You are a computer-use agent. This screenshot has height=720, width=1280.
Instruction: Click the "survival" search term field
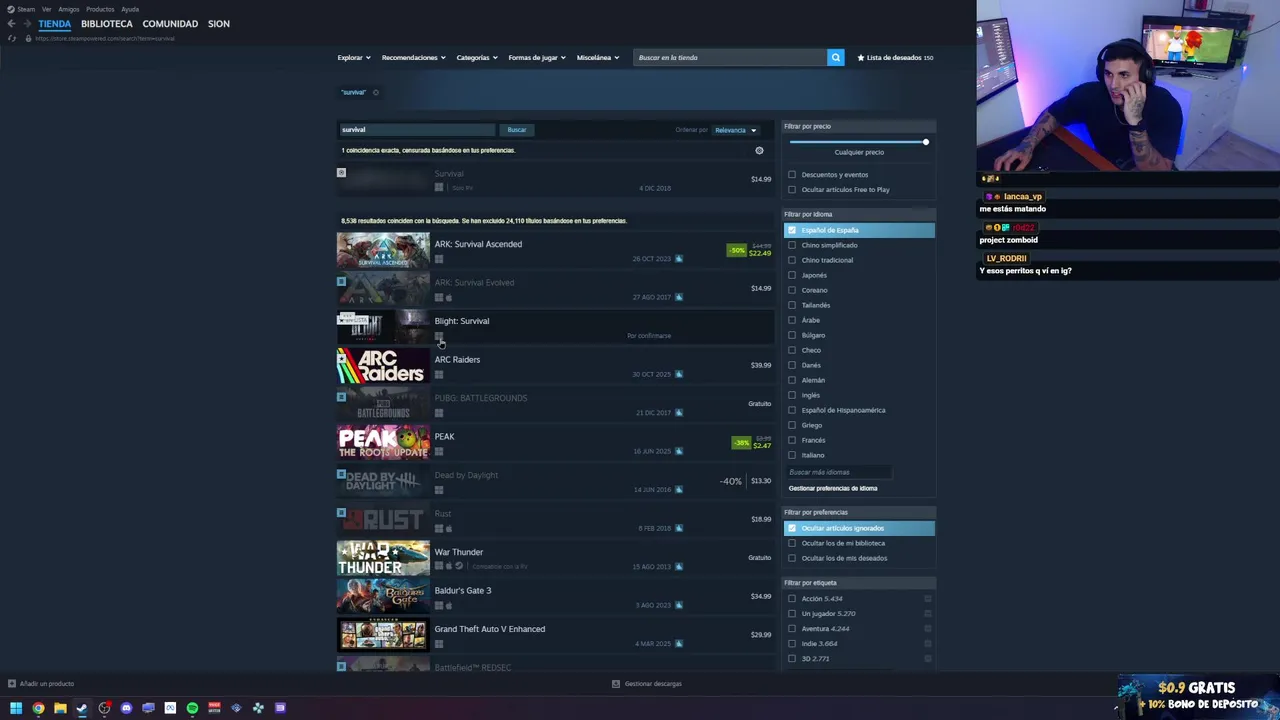point(417,130)
